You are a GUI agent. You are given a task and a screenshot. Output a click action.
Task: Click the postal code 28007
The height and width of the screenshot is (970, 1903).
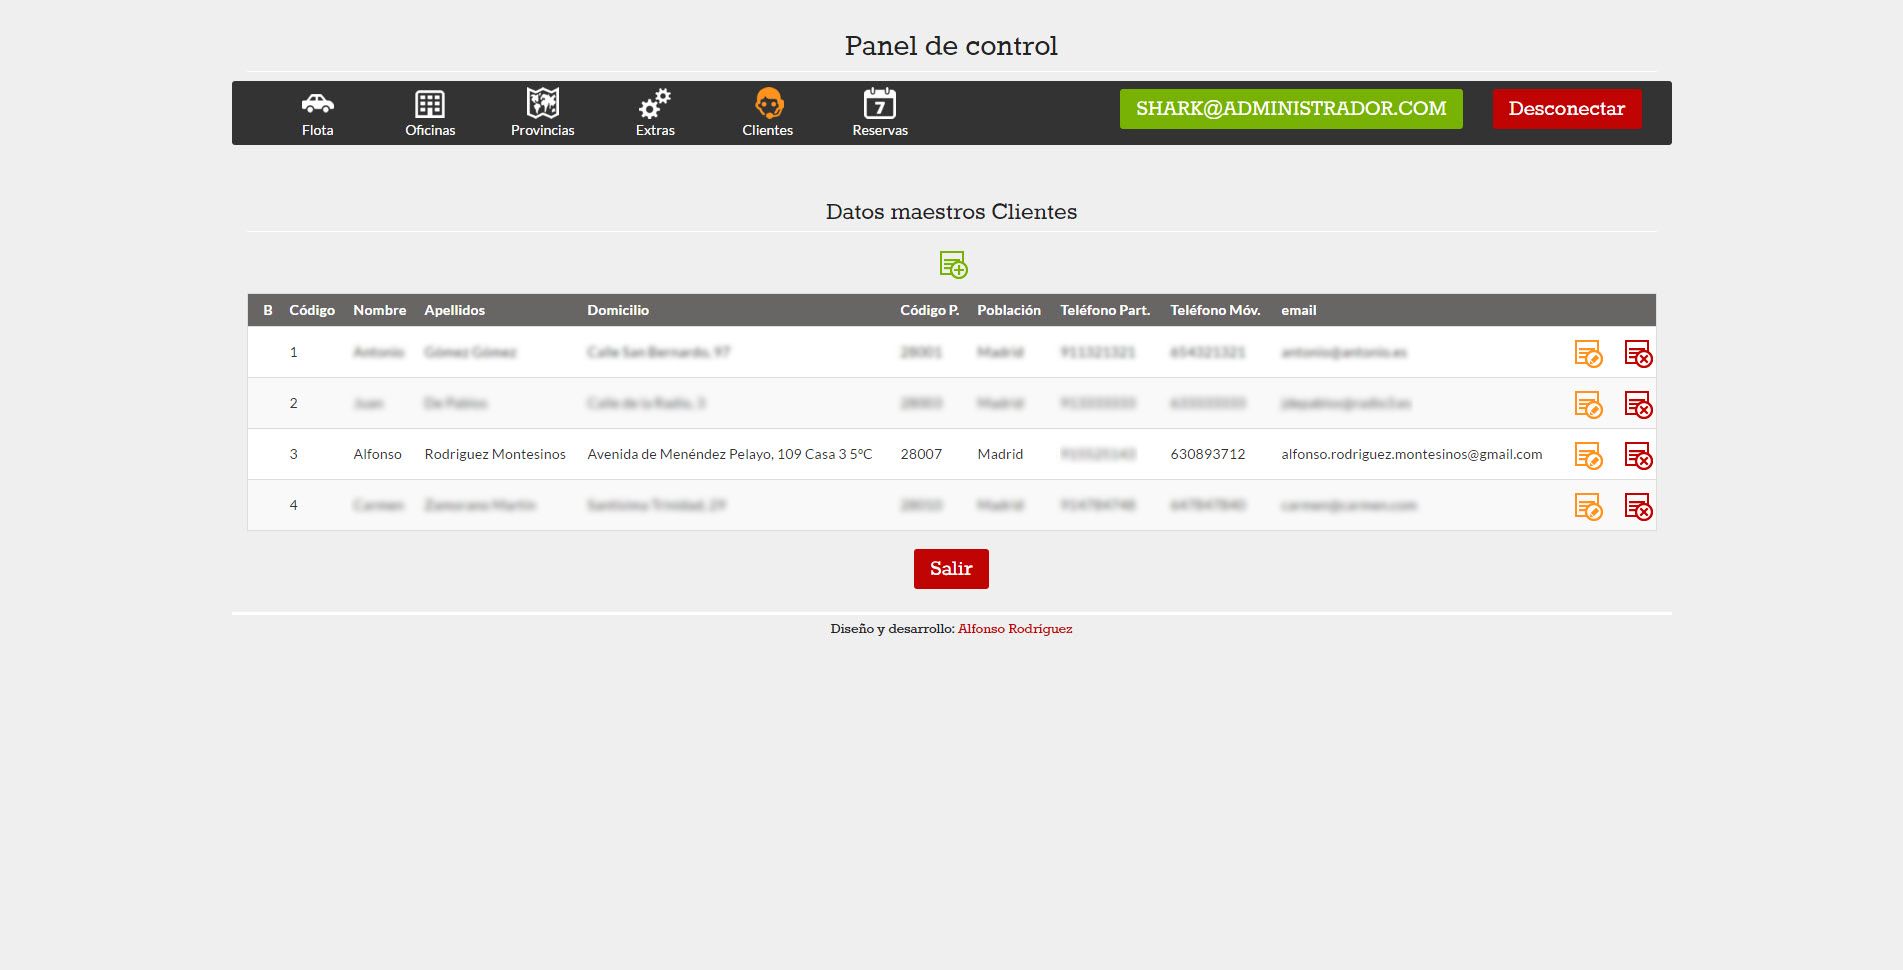[x=921, y=454]
